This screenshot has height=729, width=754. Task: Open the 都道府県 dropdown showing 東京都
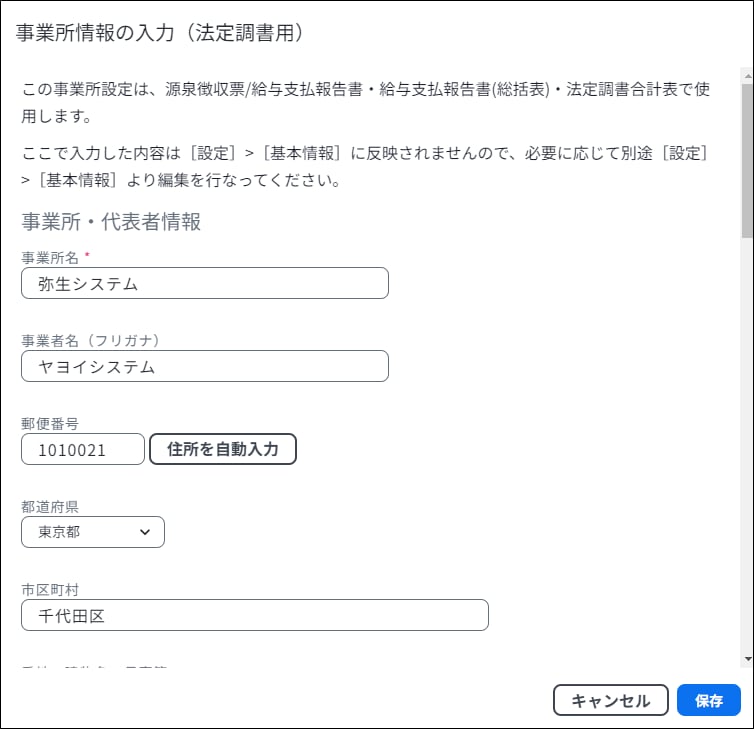[x=93, y=532]
